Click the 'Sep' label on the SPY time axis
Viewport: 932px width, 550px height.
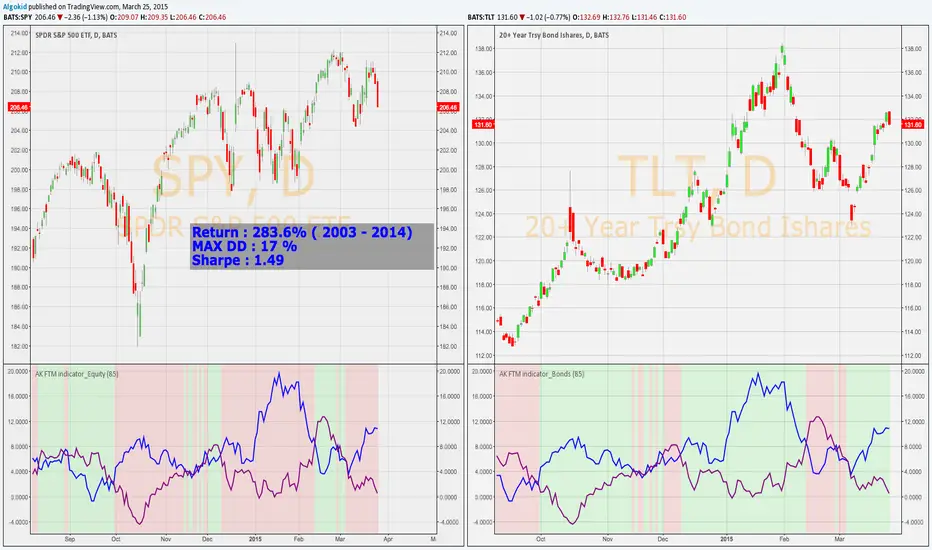(70, 539)
